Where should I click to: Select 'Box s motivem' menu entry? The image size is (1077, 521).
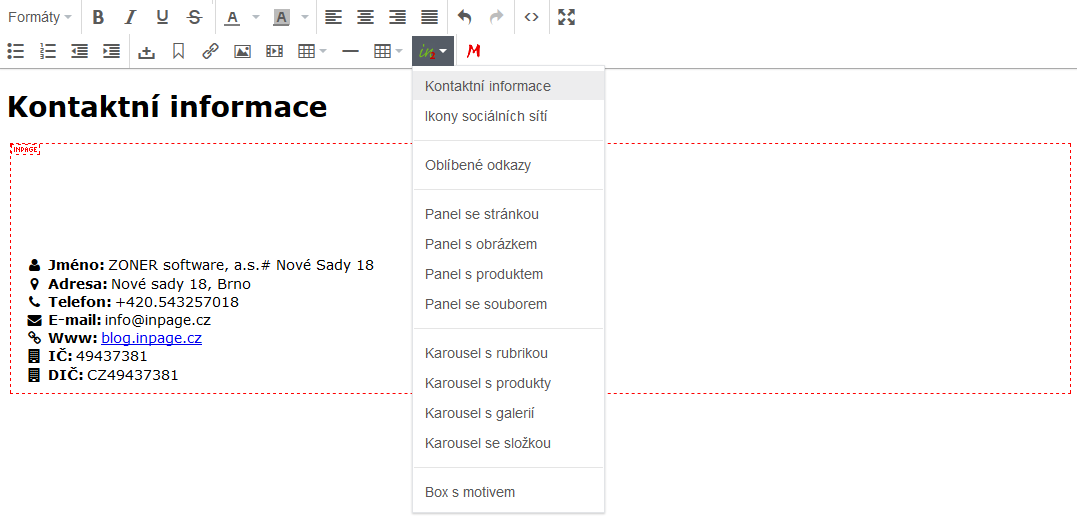[x=469, y=492]
